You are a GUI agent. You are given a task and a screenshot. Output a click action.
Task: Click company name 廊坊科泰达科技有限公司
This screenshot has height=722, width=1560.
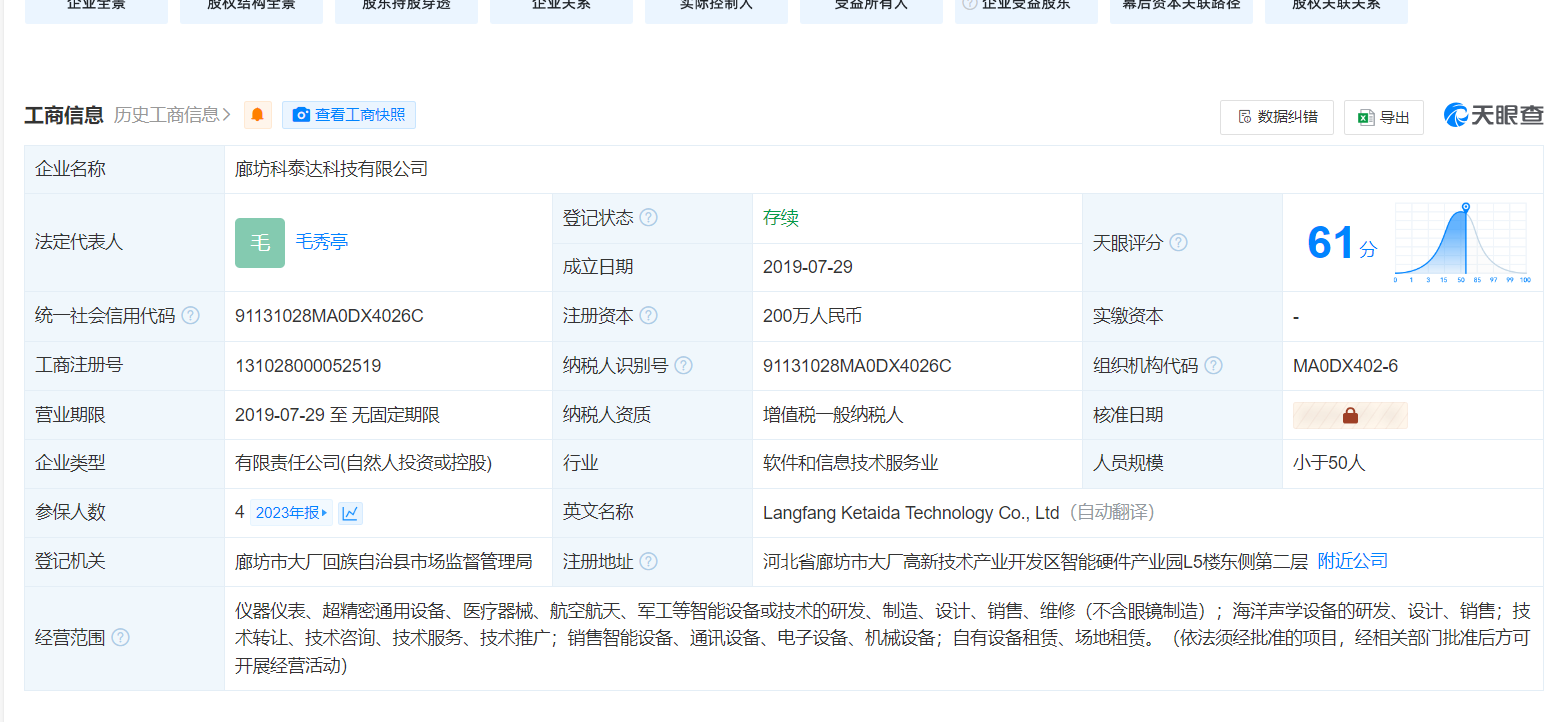(332, 169)
